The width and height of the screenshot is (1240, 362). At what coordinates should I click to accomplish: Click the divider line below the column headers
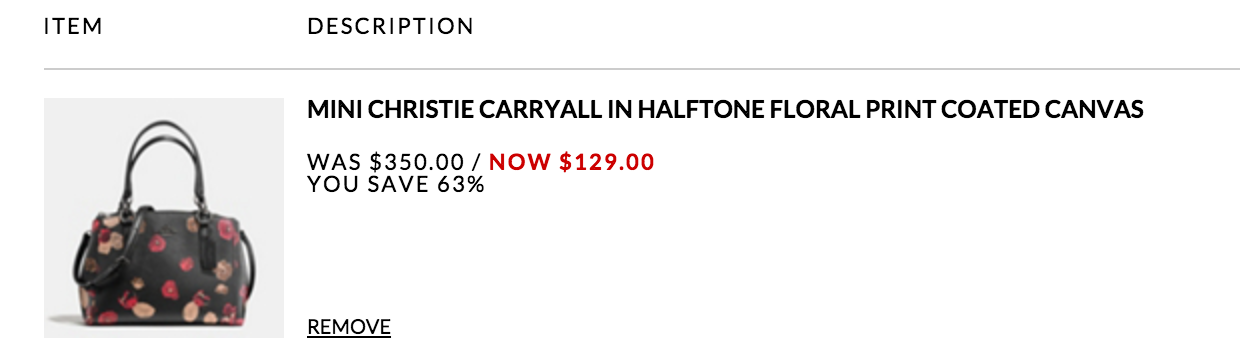[x=642, y=69]
